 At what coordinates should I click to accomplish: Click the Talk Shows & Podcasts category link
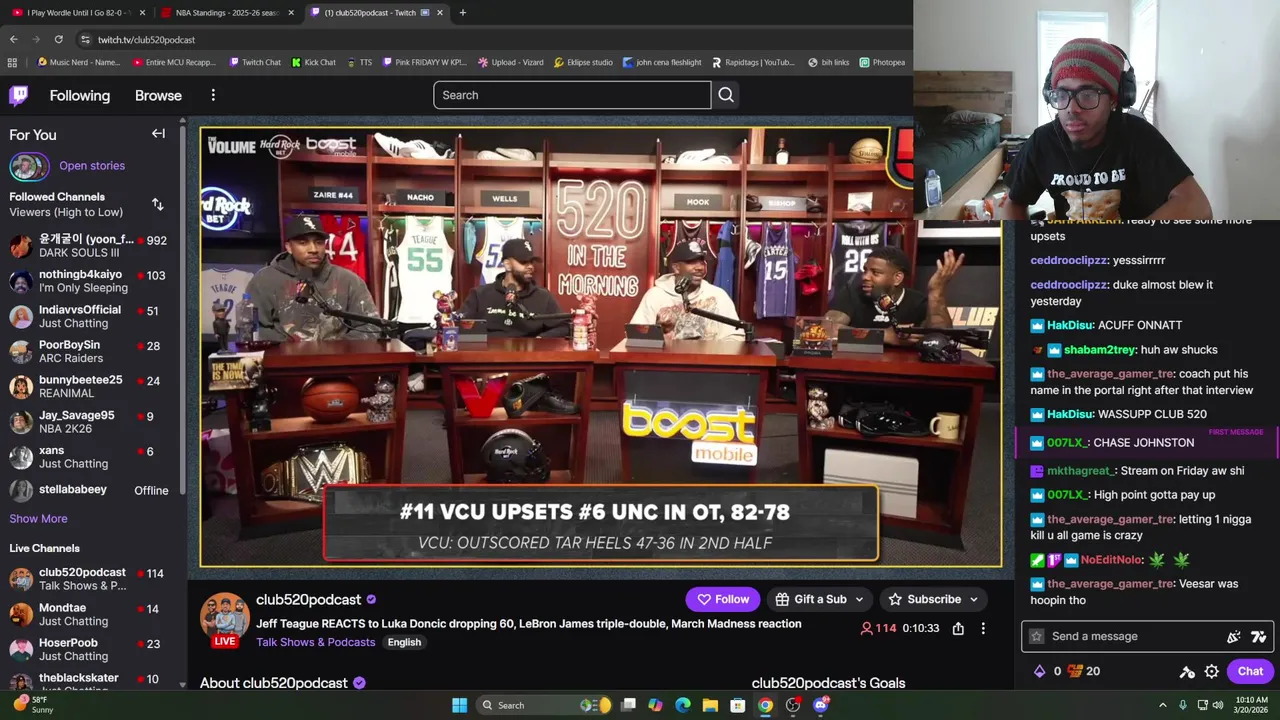tap(316, 642)
